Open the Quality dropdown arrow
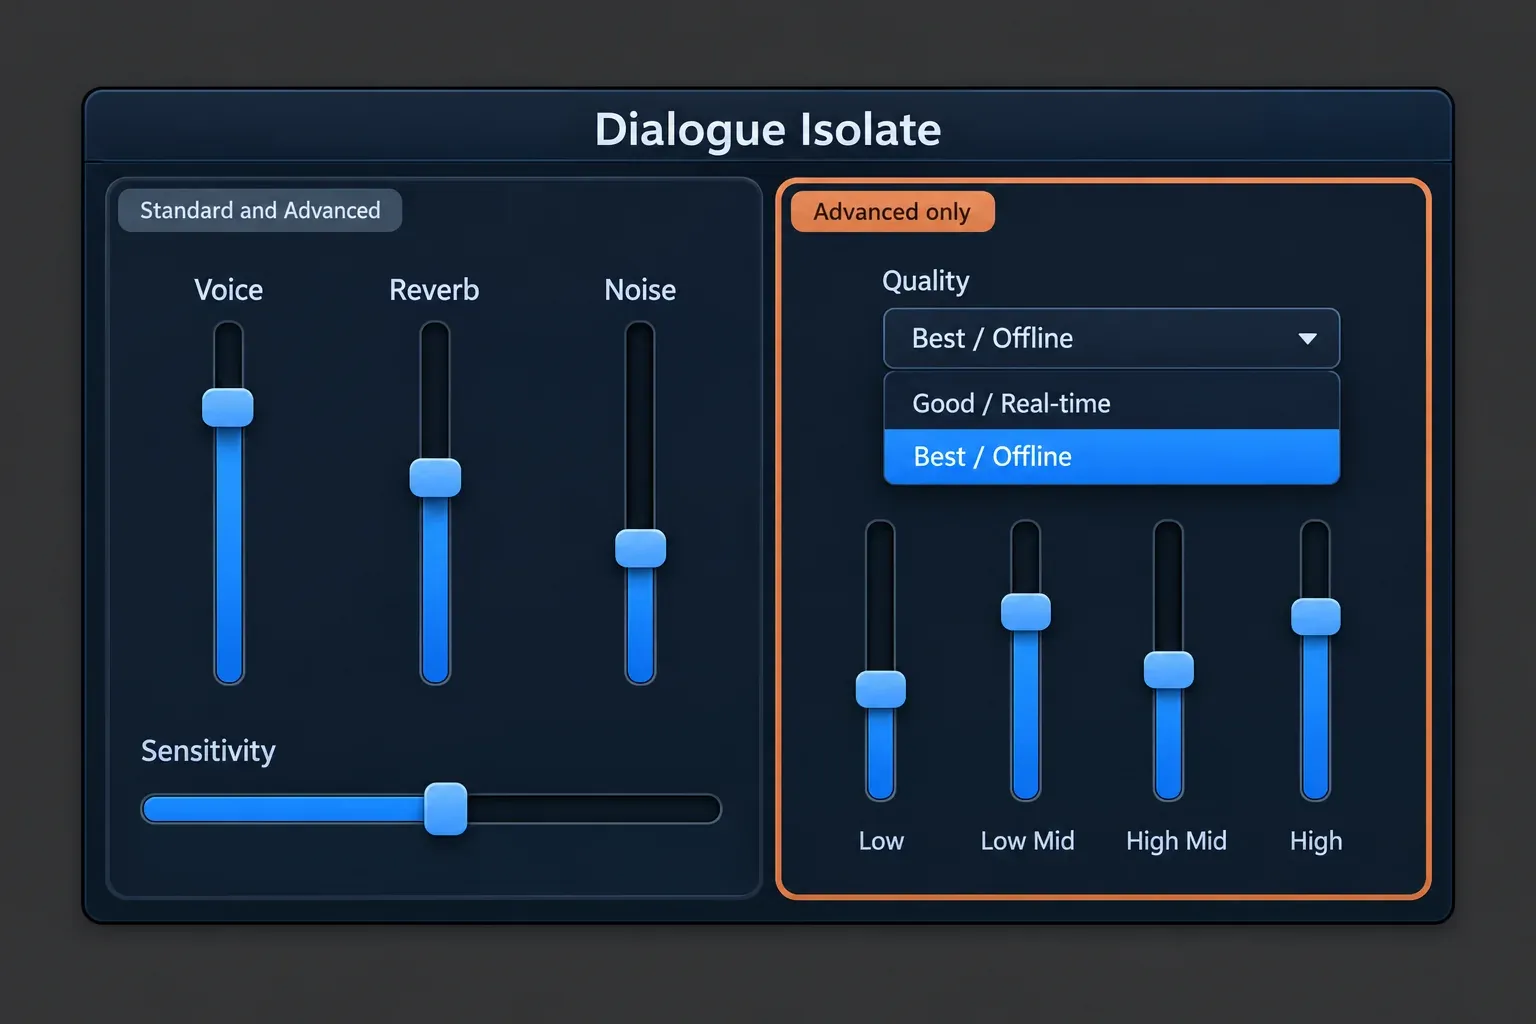 1307,339
